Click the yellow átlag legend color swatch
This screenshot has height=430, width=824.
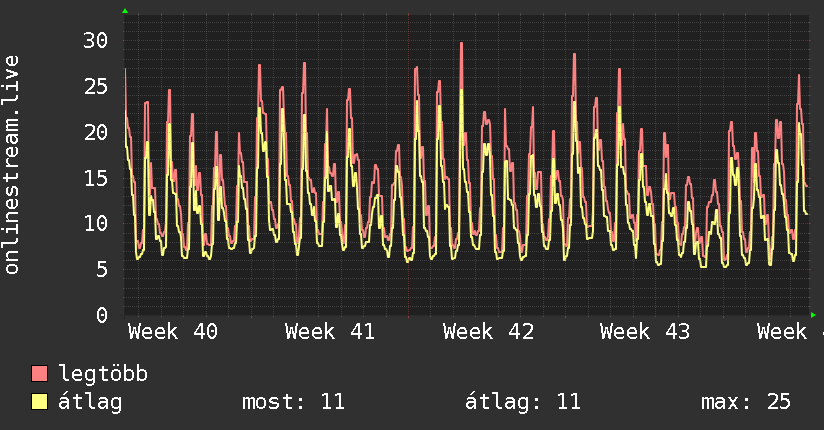[x=39, y=402]
